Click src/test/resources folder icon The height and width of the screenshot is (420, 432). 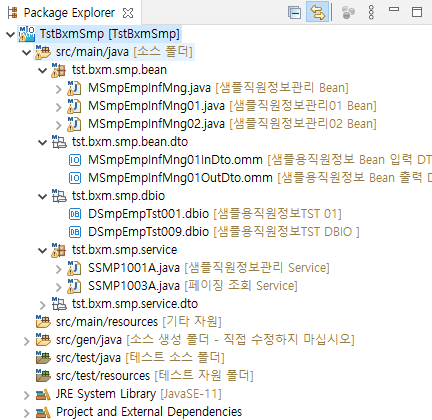click(43, 376)
